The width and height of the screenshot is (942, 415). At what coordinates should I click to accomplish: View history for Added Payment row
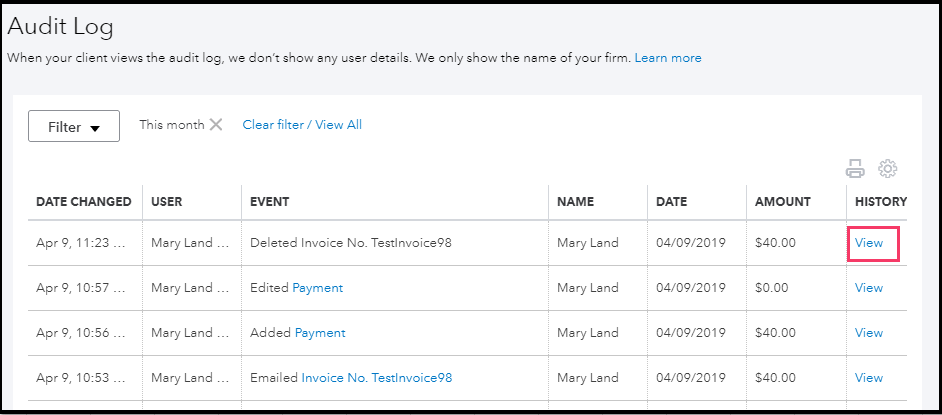869,333
